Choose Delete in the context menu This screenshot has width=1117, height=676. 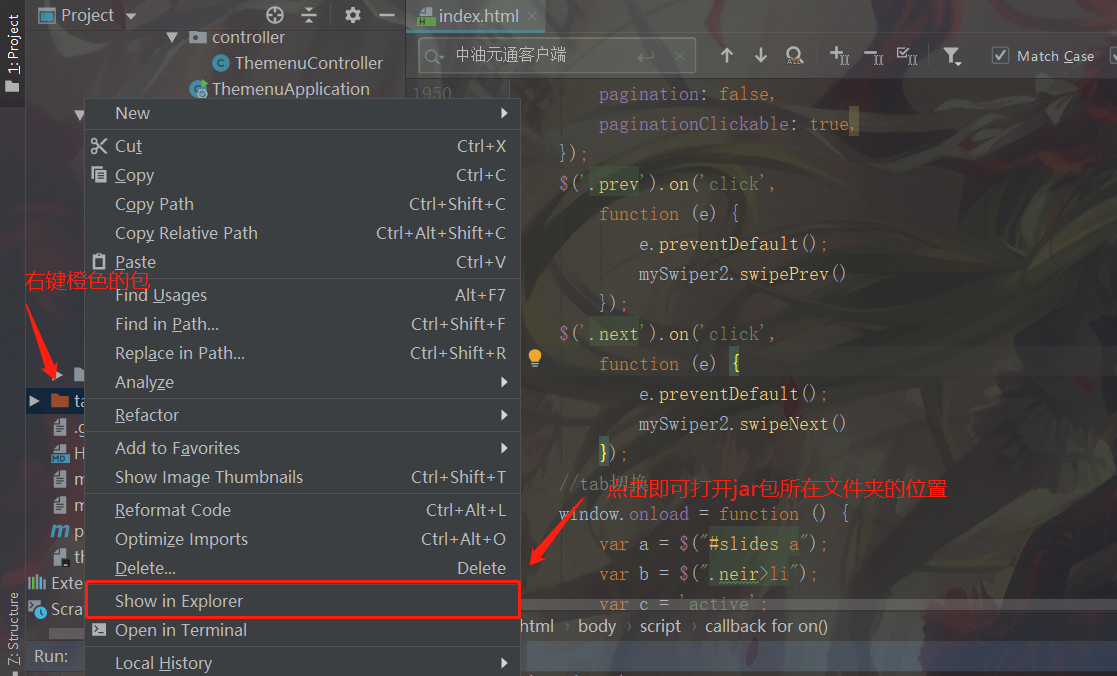point(303,568)
